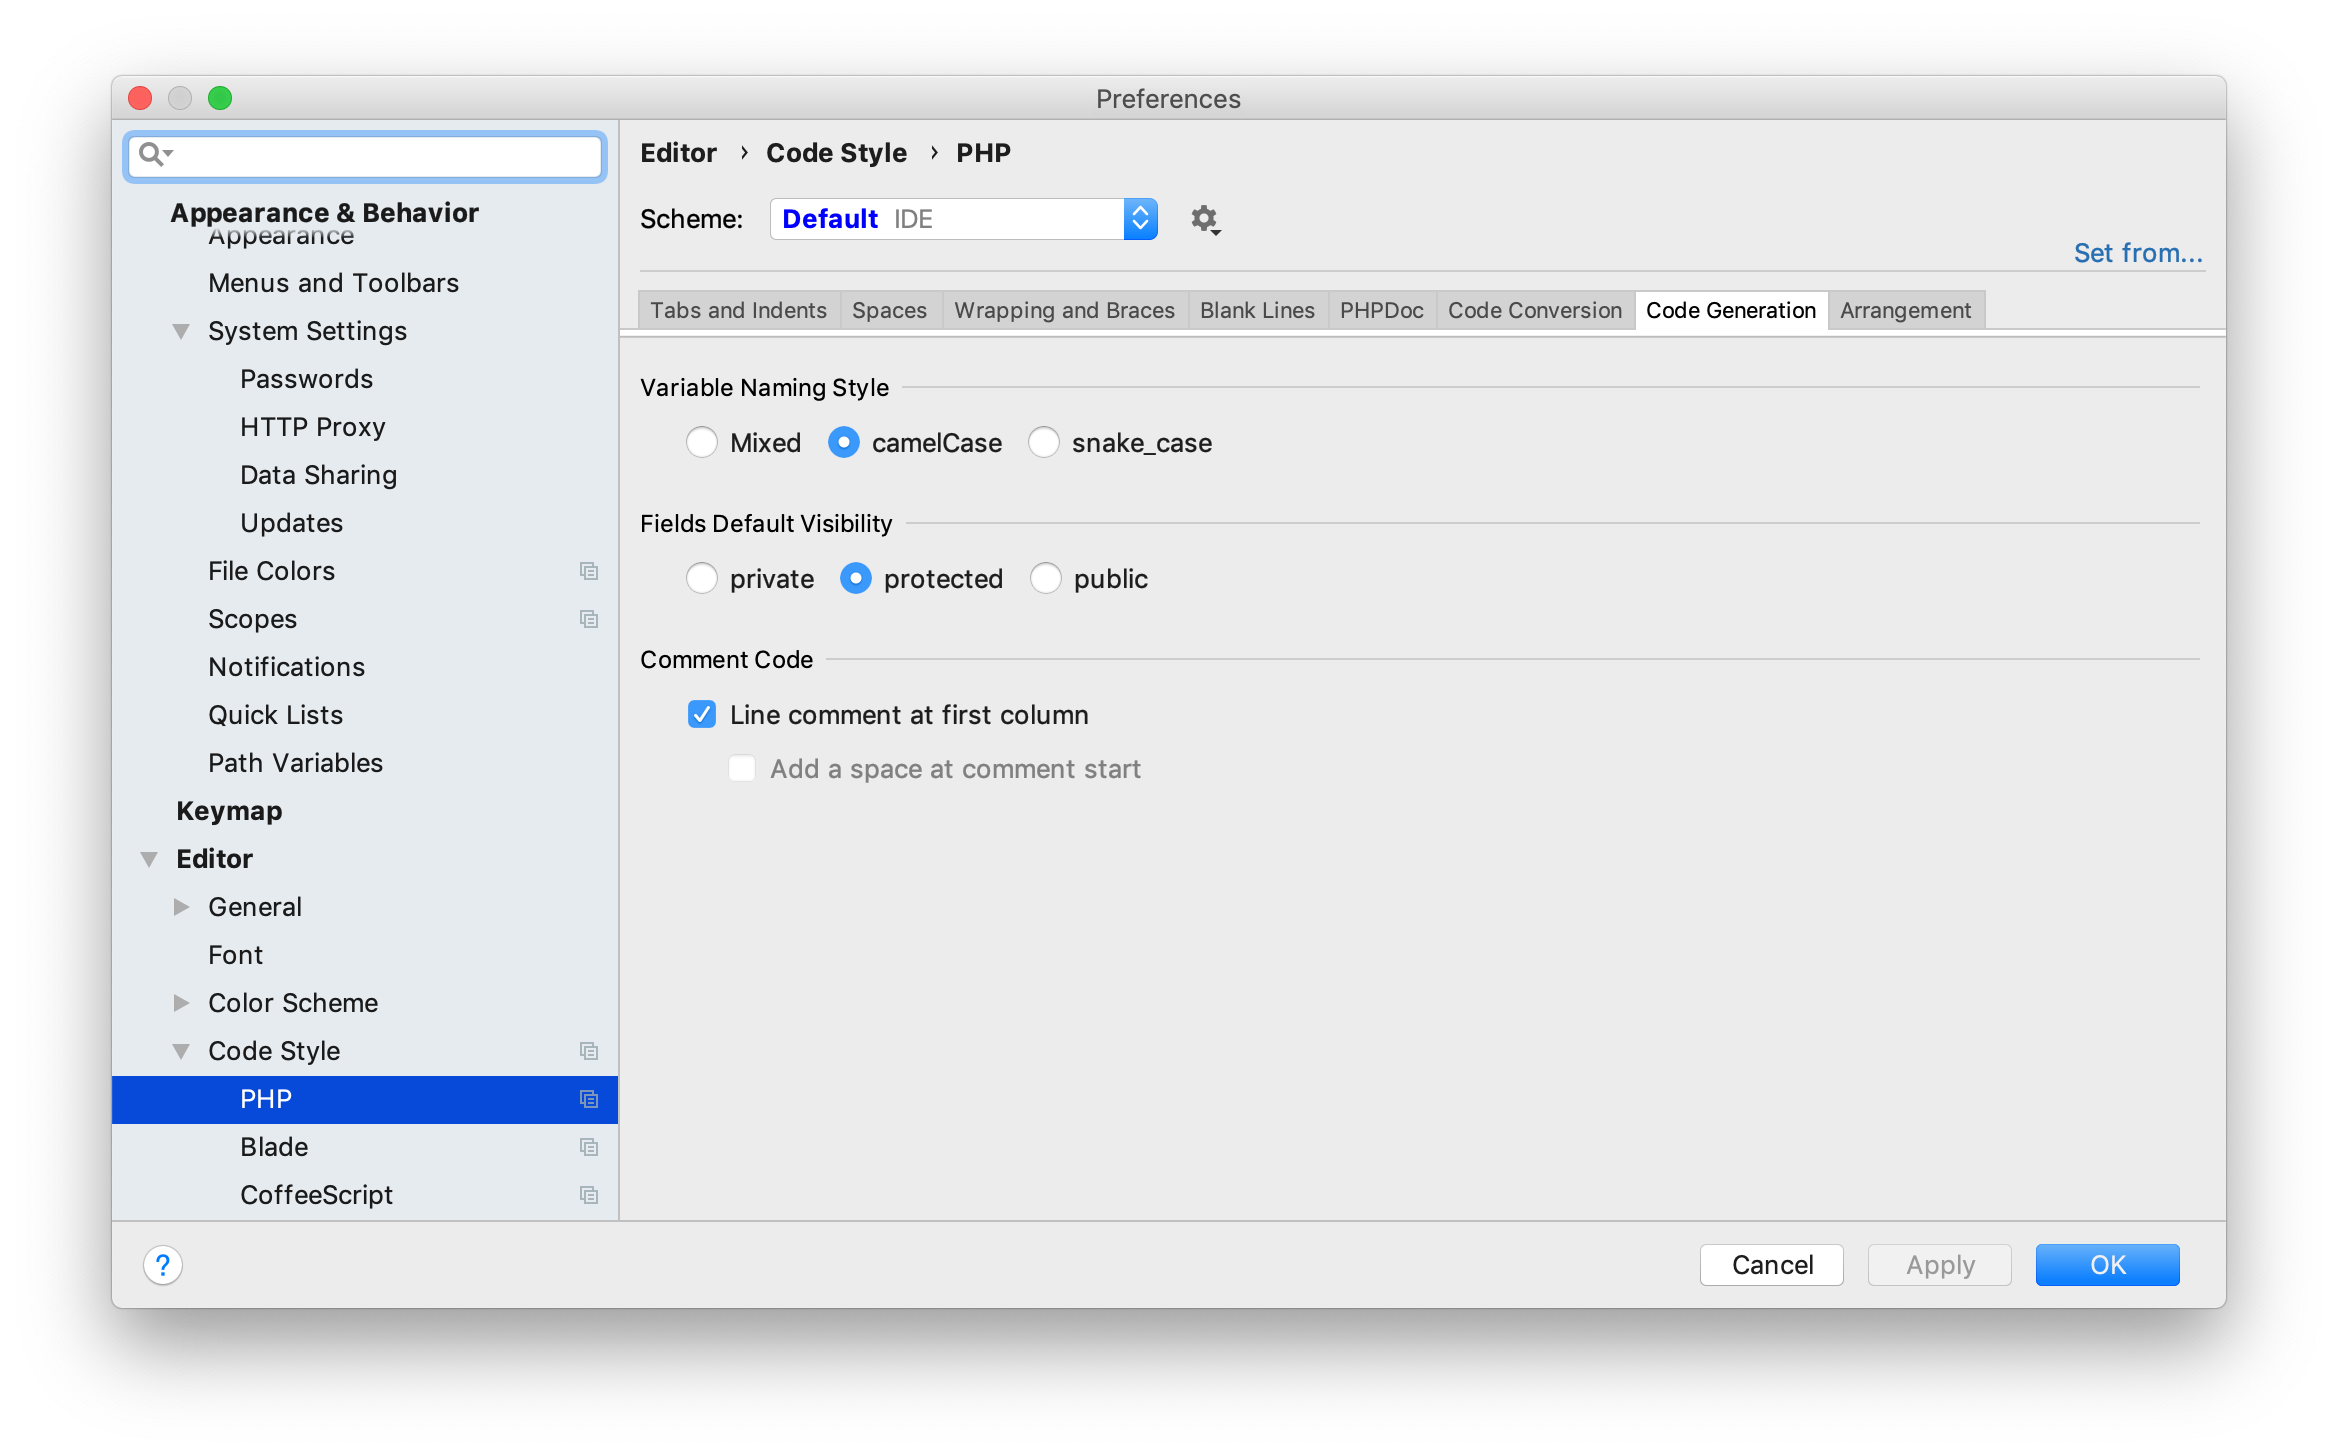Focus the preferences search field
2338x1456 pixels.
pos(365,155)
